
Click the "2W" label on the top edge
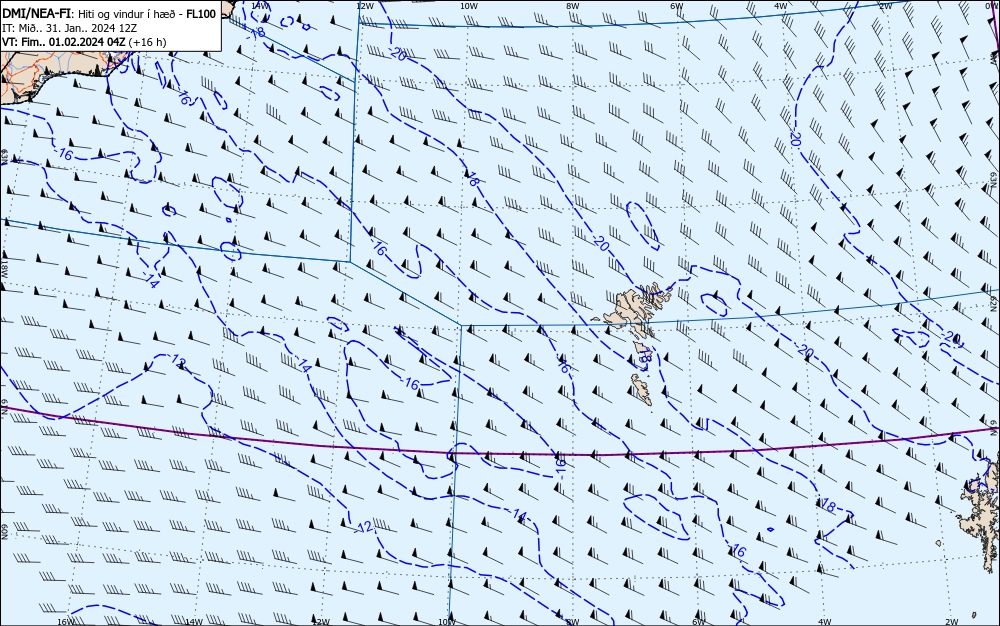[885, 5]
